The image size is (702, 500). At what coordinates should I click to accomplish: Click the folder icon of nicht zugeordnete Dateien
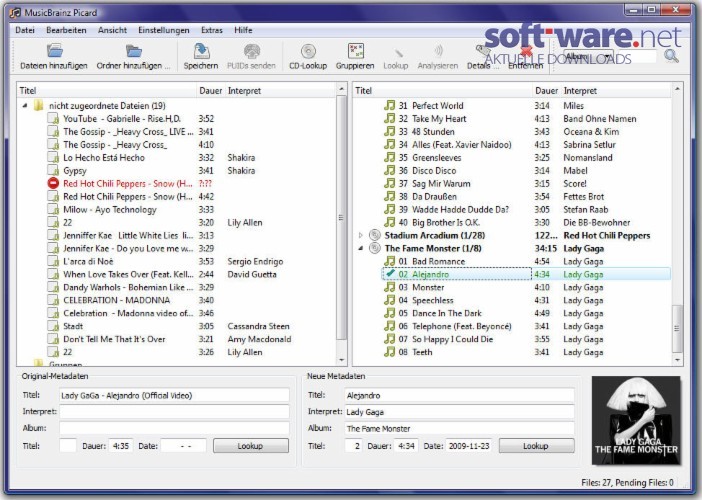[x=39, y=106]
